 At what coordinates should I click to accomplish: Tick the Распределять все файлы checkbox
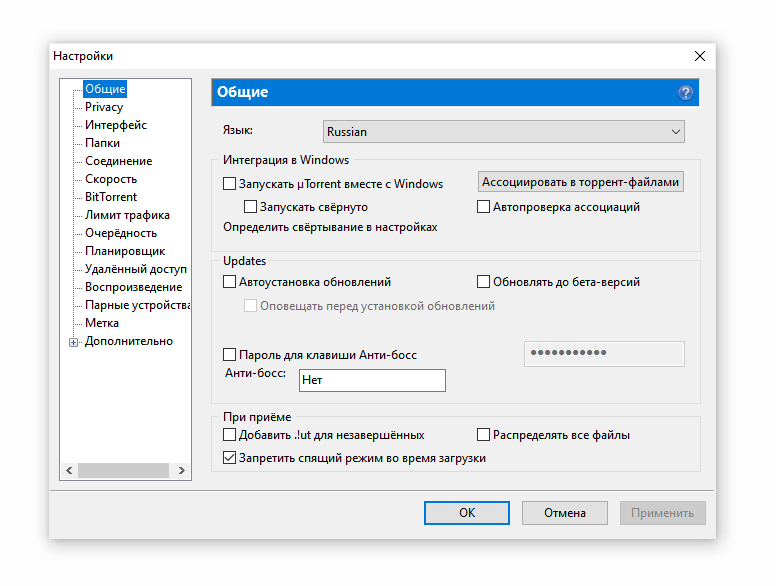coord(483,435)
